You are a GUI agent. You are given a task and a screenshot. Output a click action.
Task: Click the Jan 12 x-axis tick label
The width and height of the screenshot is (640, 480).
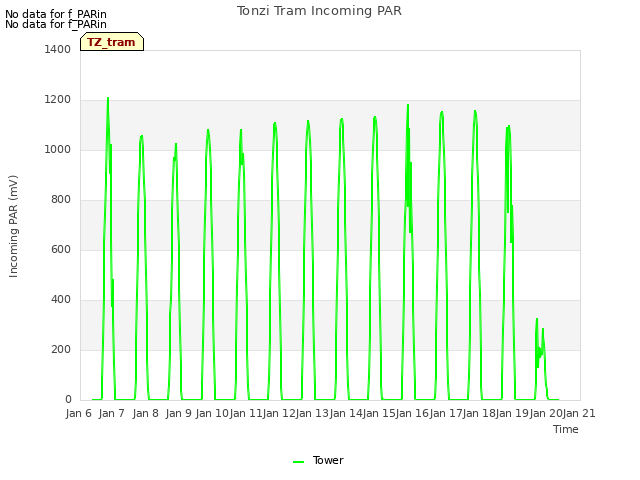tap(279, 413)
